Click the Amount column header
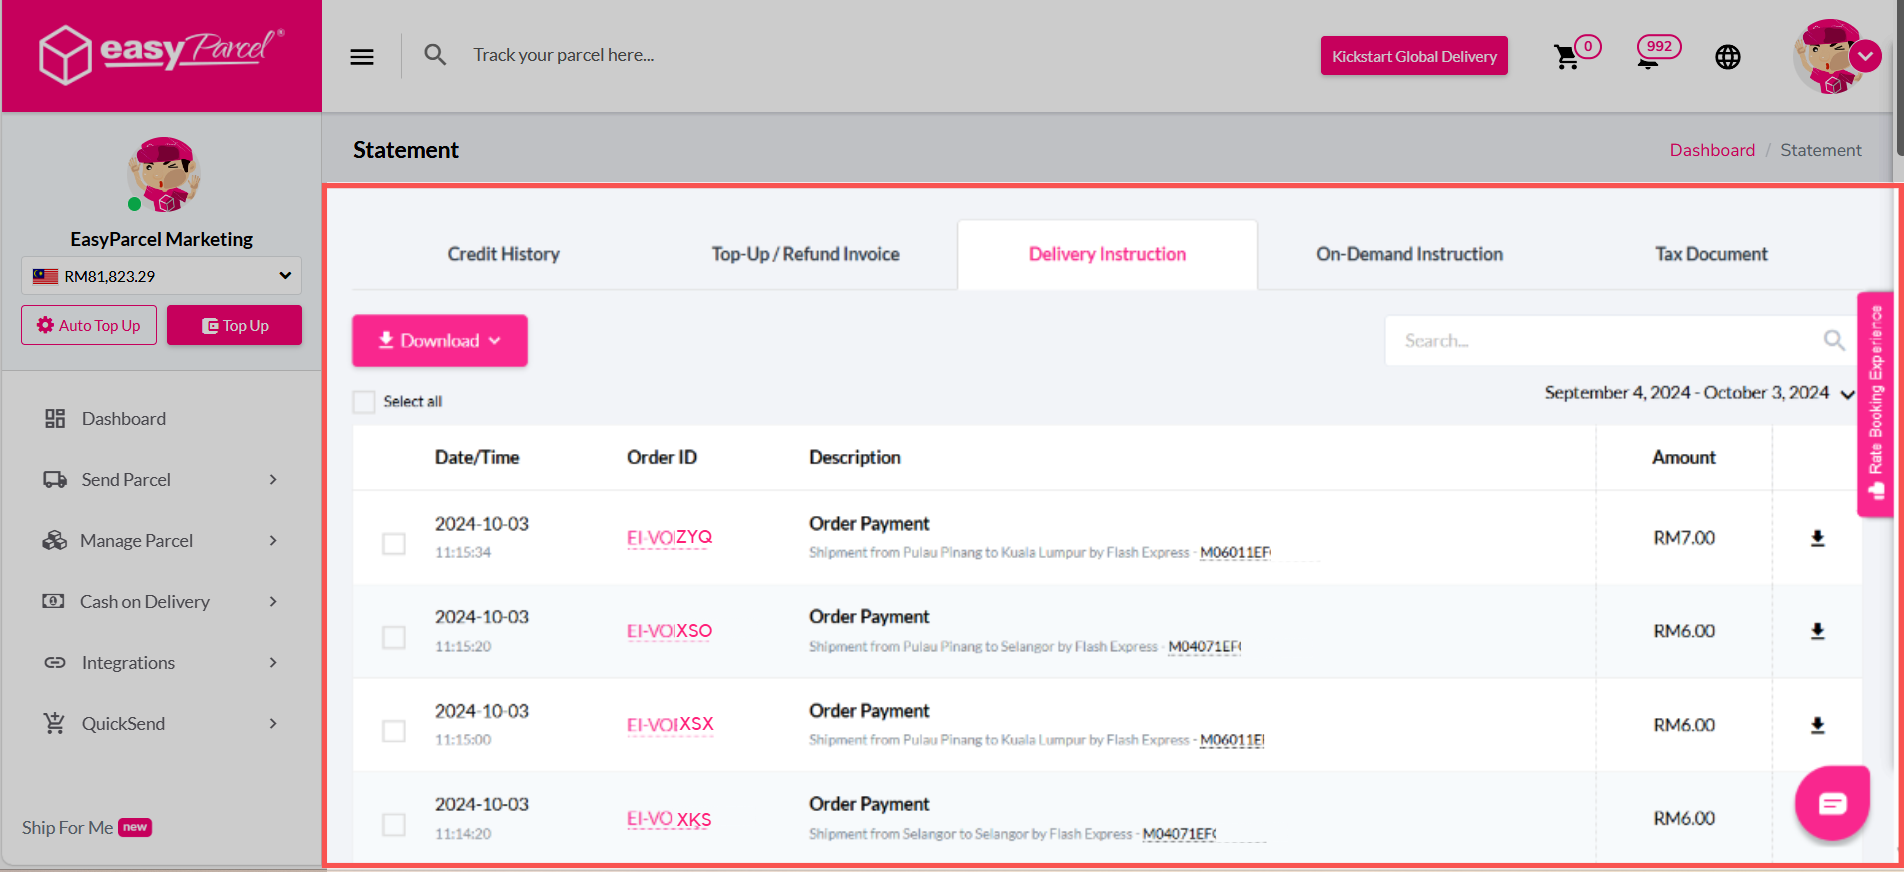Screen dimensions: 1904x872 click(x=1684, y=457)
